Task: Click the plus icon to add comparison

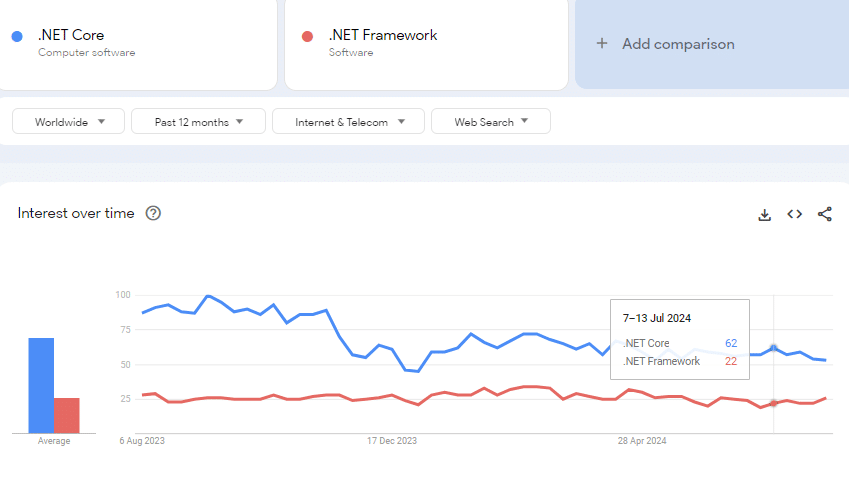Action: pos(602,44)
